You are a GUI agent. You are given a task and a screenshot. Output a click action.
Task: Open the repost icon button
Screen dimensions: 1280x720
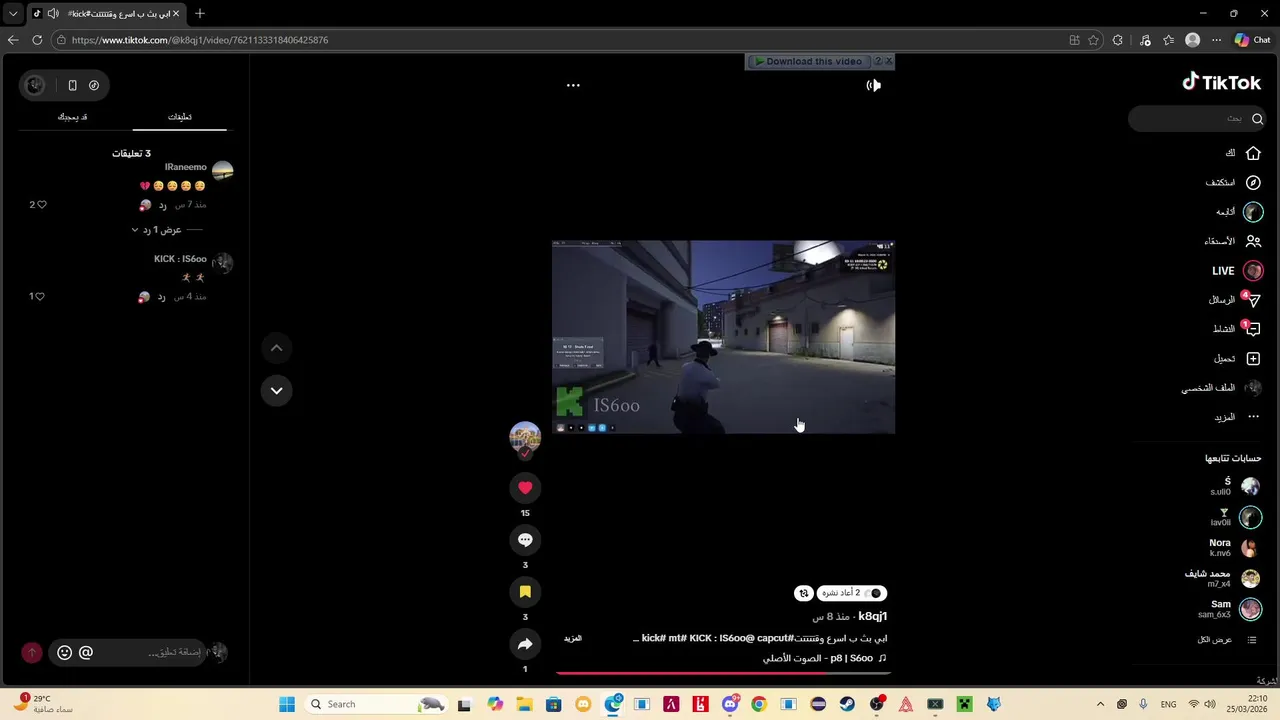pyautogui.click(x=804, y=593)
